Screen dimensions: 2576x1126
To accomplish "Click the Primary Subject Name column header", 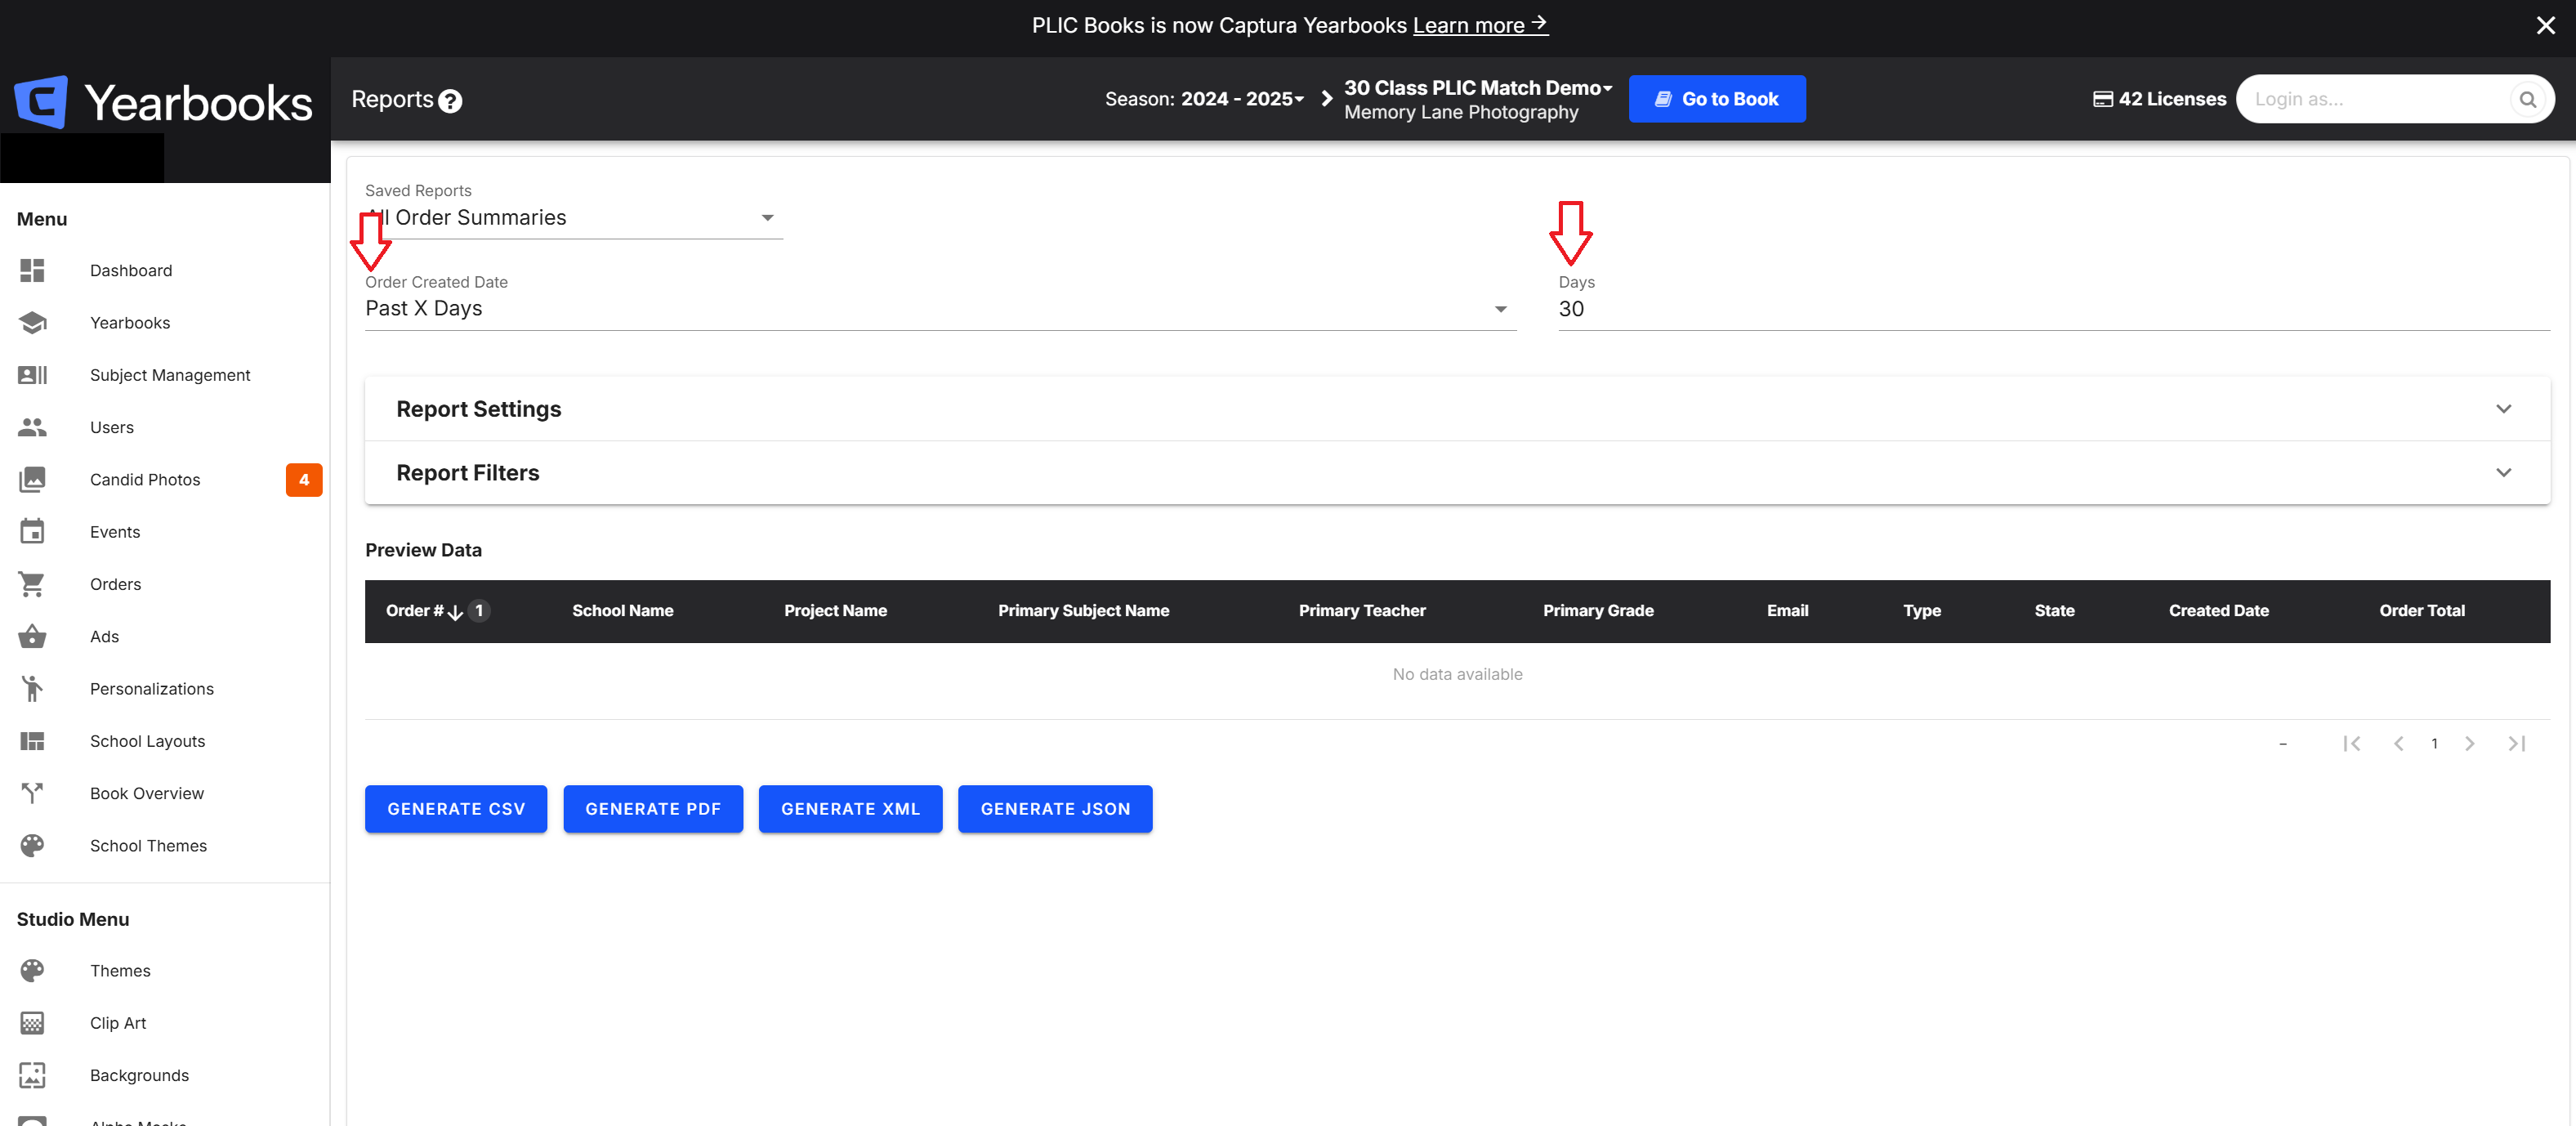I will pos(1083,611).
